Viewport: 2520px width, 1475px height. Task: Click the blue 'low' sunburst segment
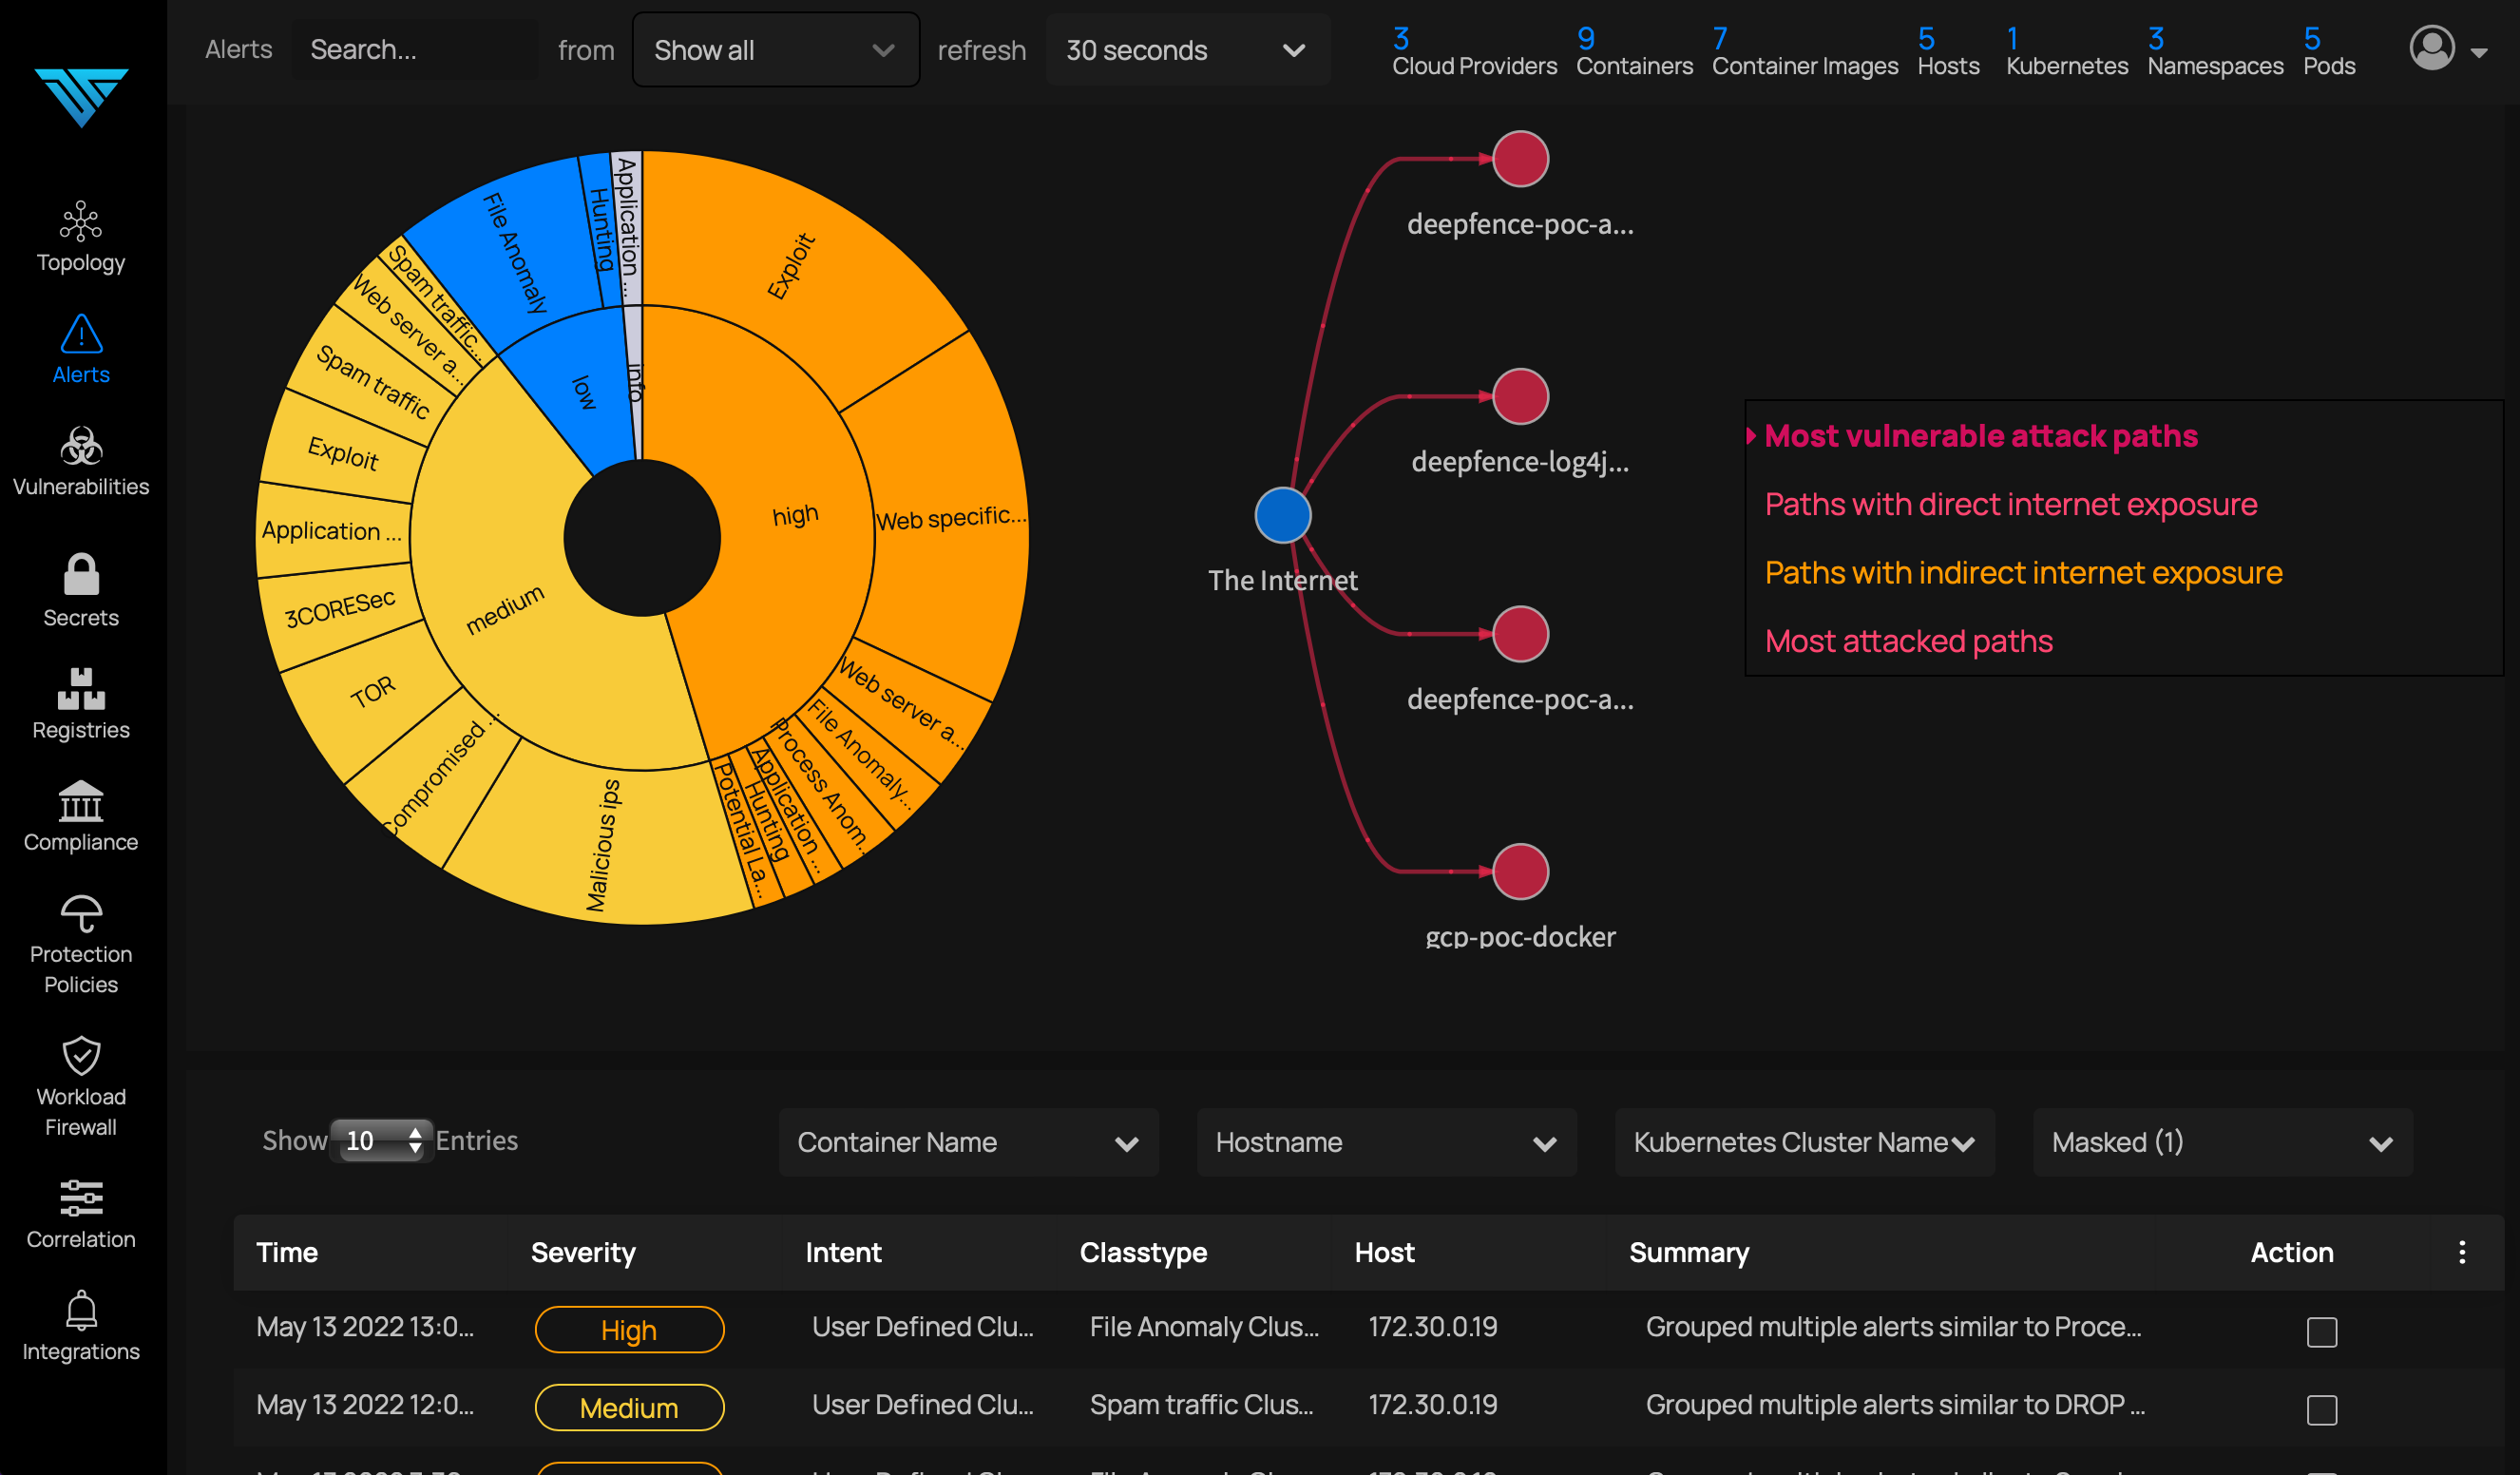tap(584, 393)
